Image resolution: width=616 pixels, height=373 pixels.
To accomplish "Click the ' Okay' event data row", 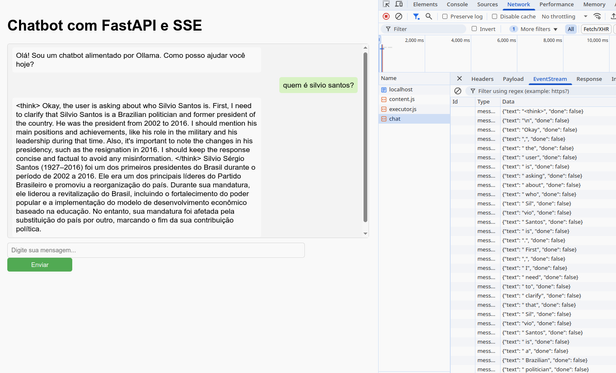I will (x=534, y=130).
